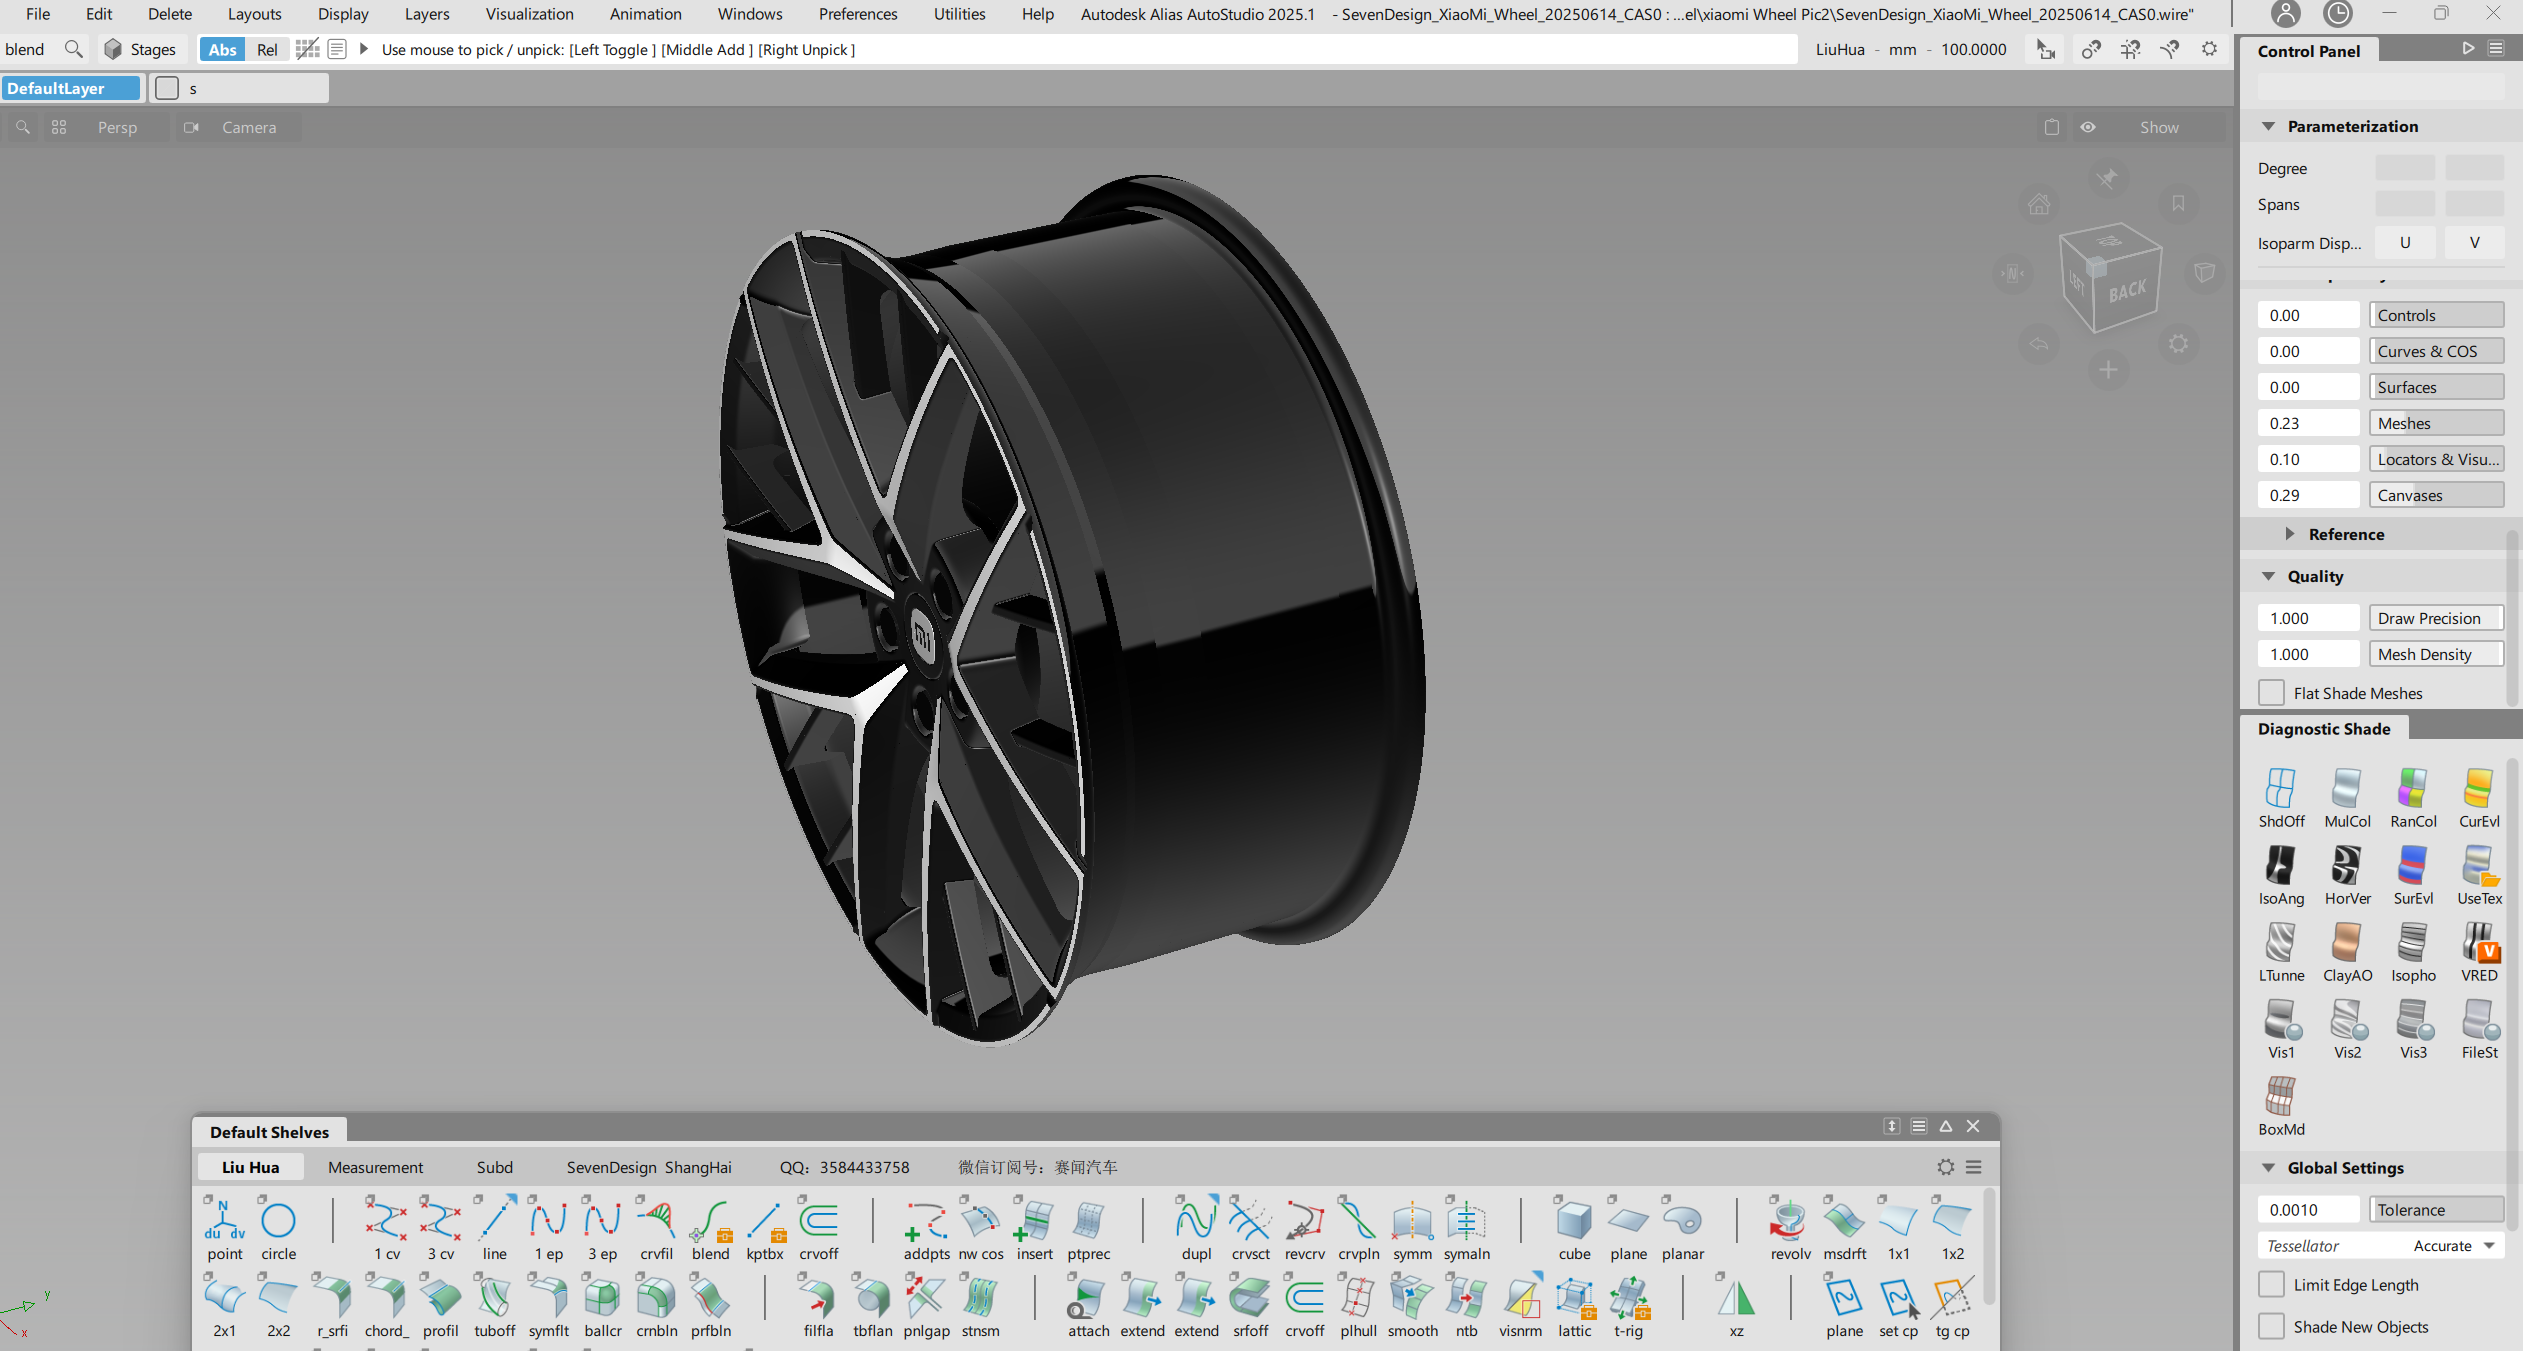Toggle Shade New Objects checkbox
This screenshot has height=1351, width=2523.
pyautogui.click(x=2271, y=1327)
